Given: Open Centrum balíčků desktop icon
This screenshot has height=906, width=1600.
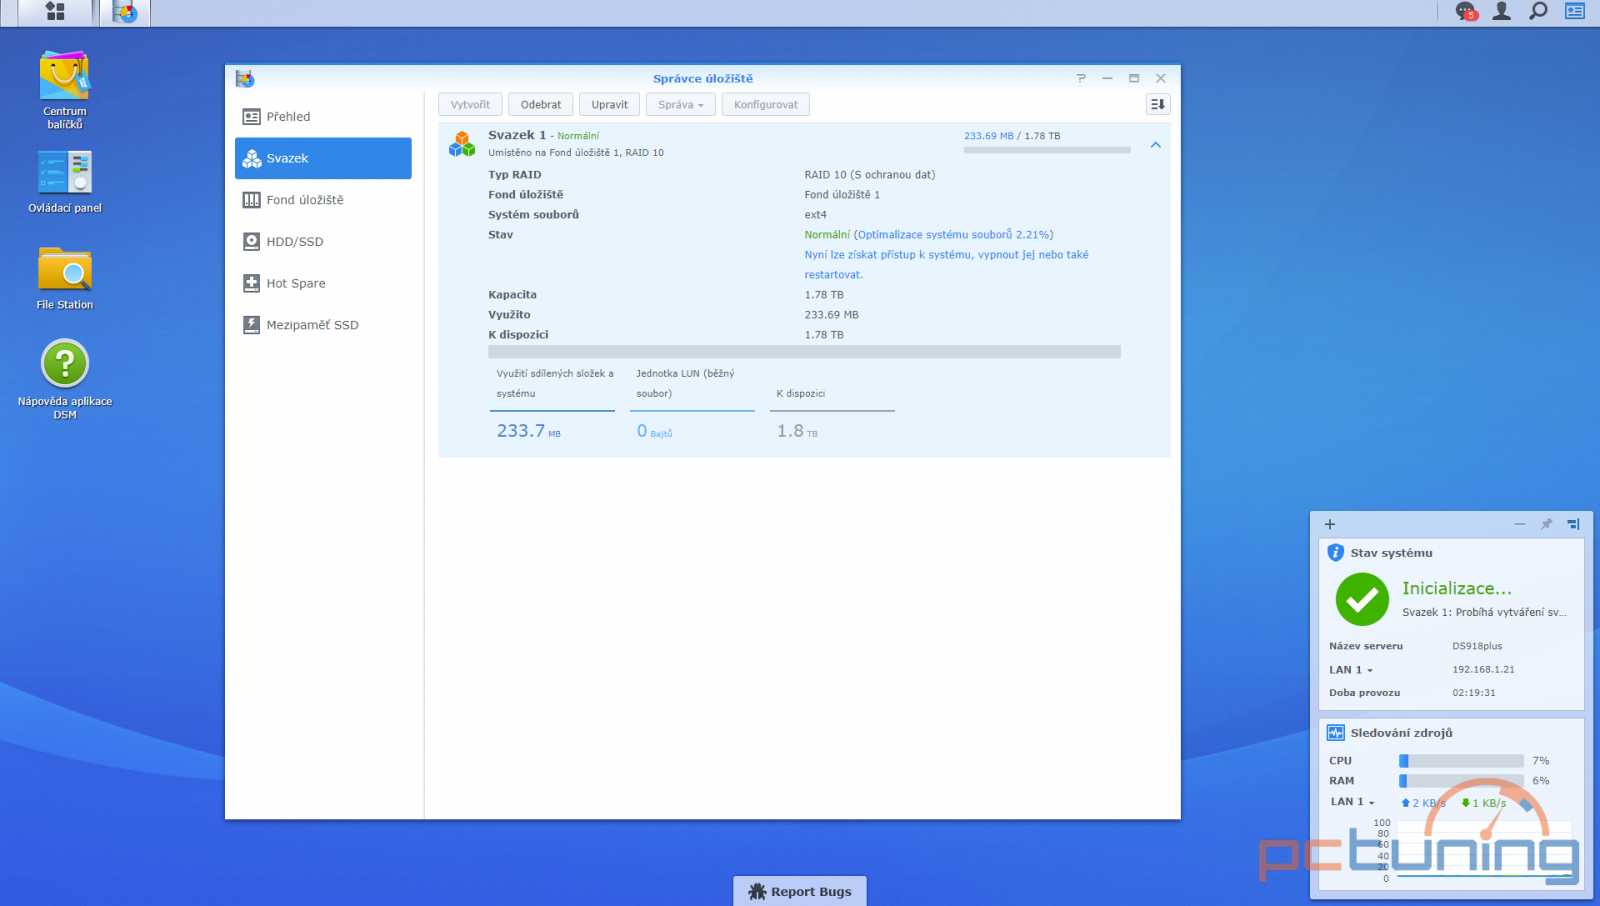Looking at the screenshot, I should pyautogui.click(x=65, y=89).
